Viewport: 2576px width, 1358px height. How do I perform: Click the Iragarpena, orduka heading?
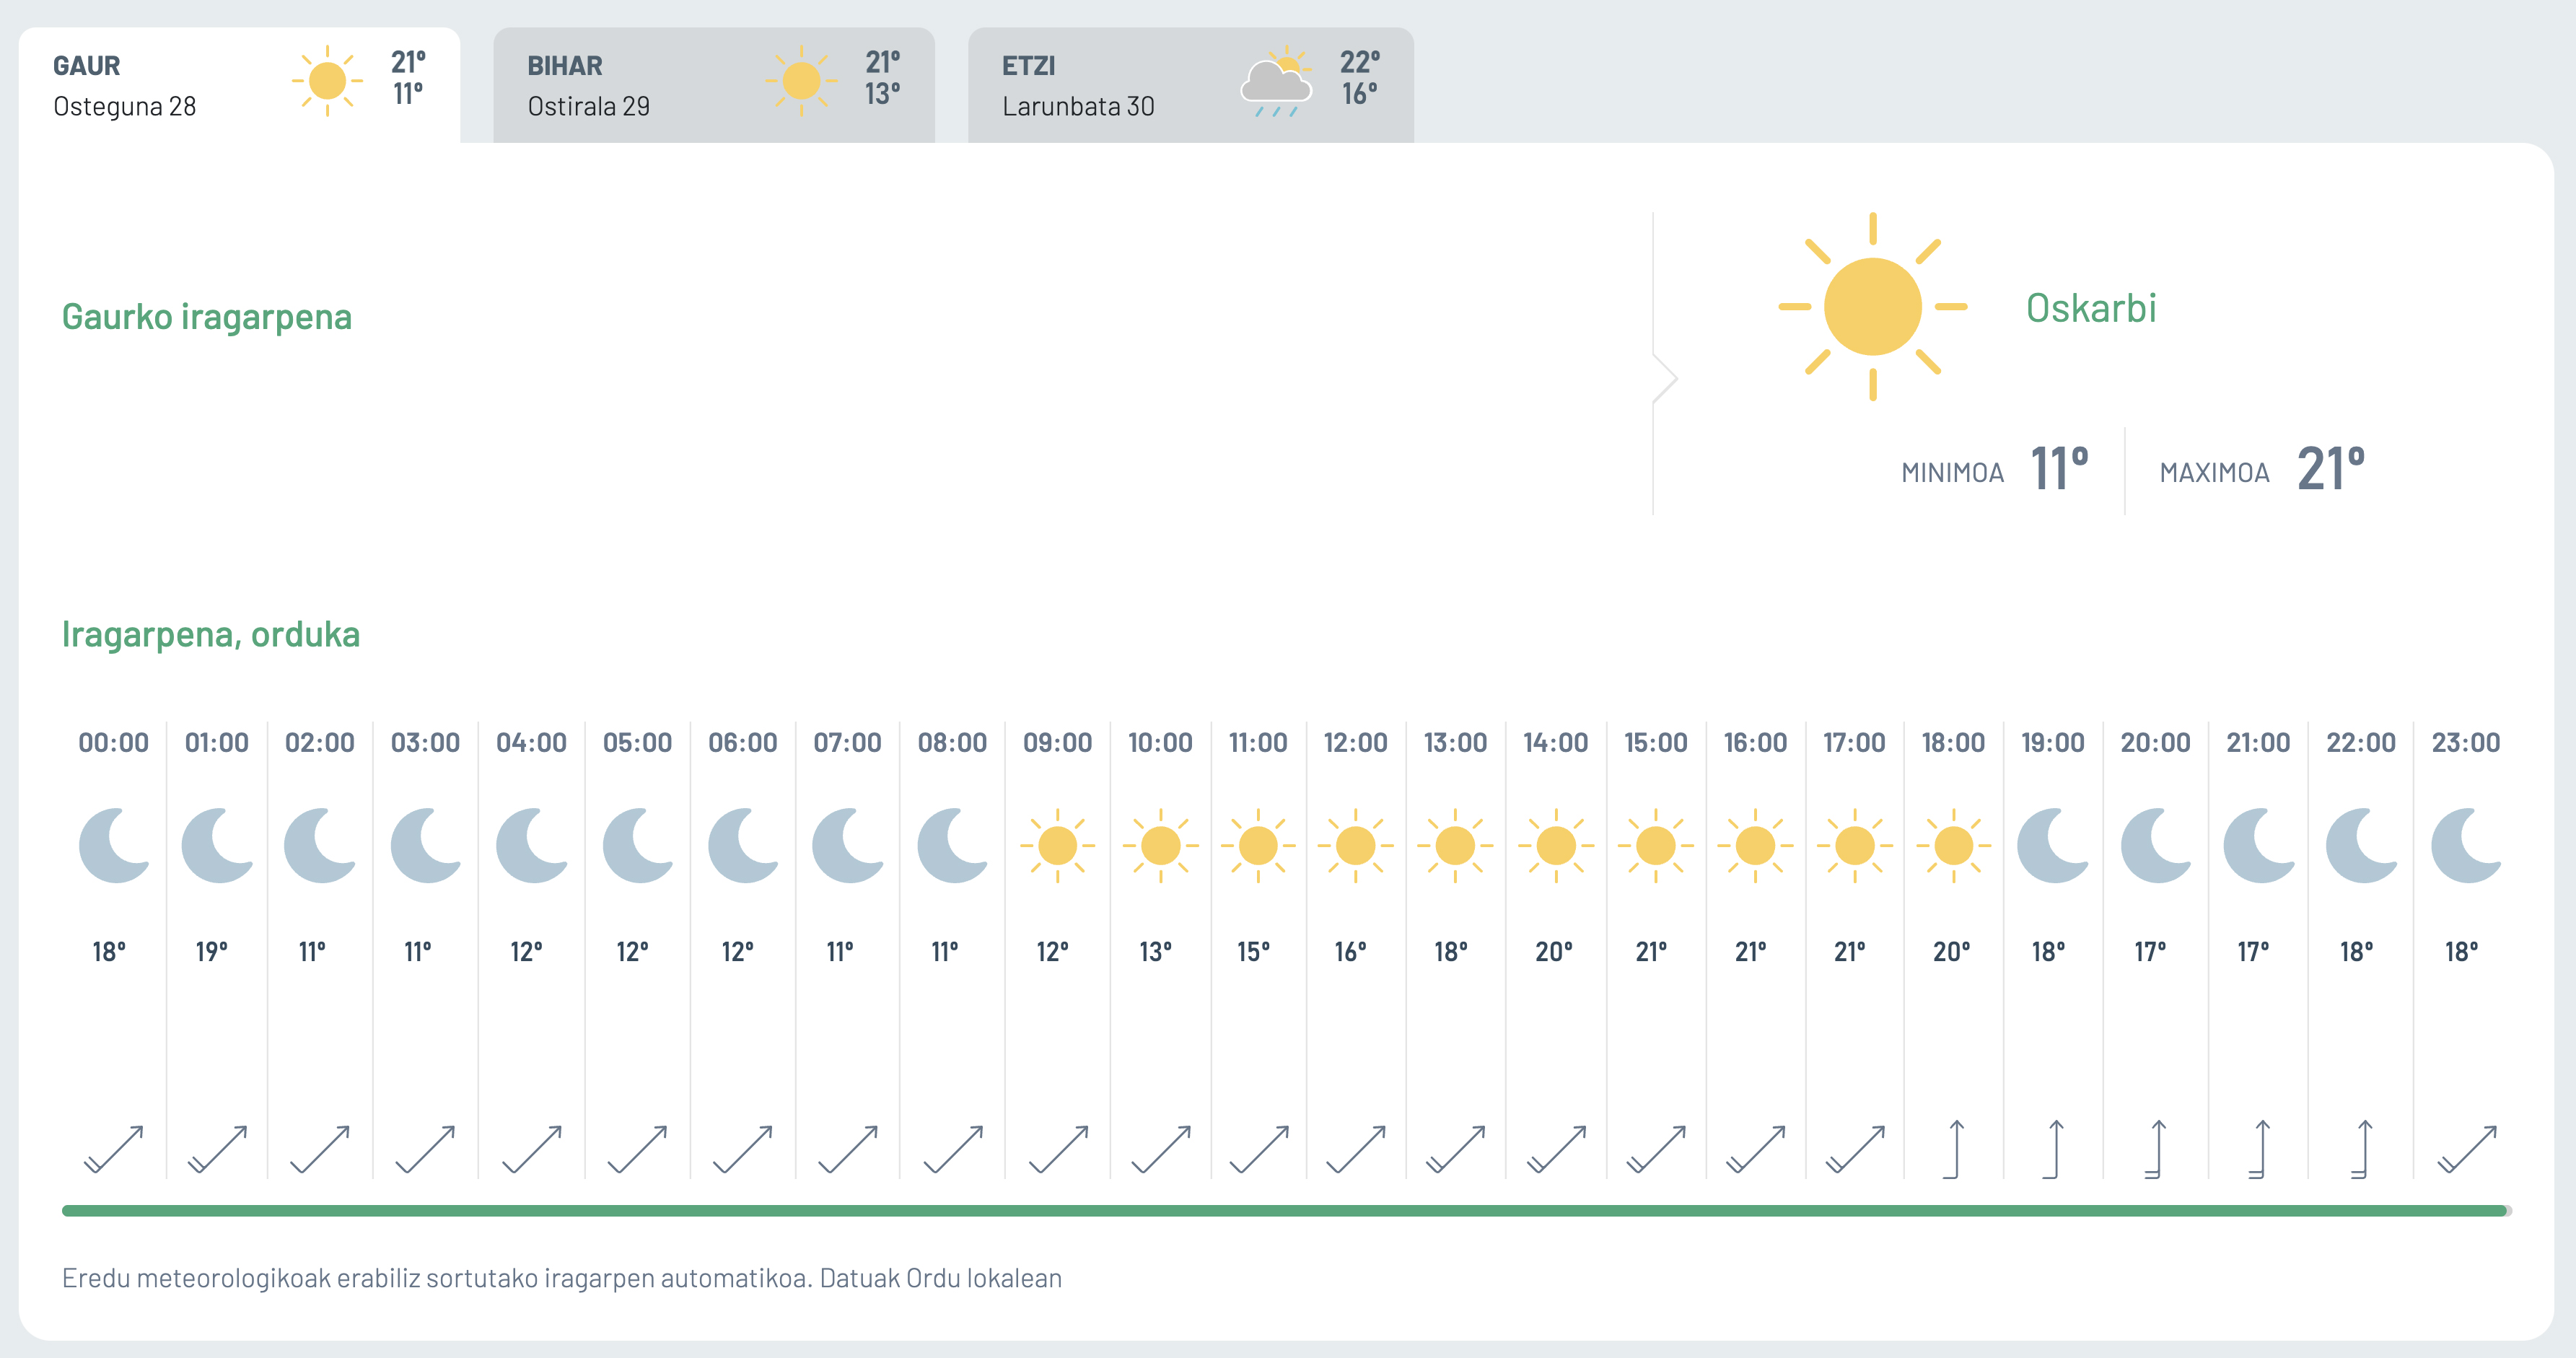tap(211, 634)
